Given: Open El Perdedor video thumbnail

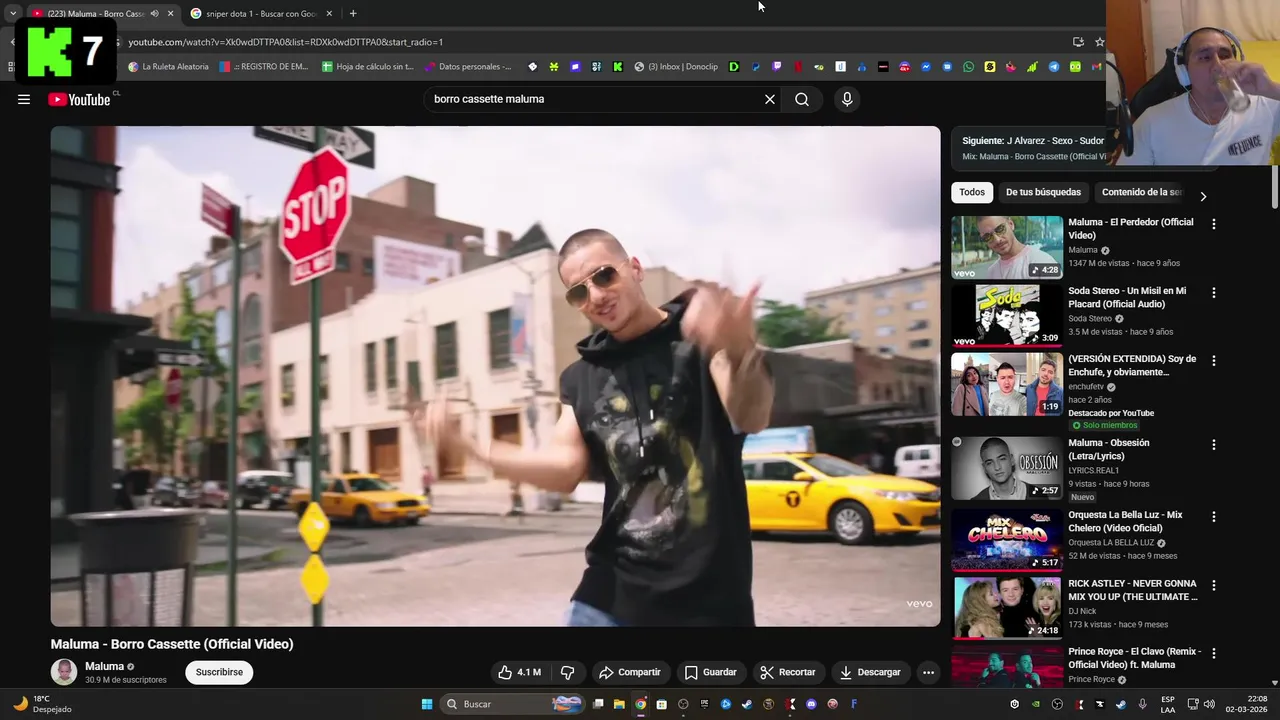Looking at the screenshot, I should tap(1007, 247).
